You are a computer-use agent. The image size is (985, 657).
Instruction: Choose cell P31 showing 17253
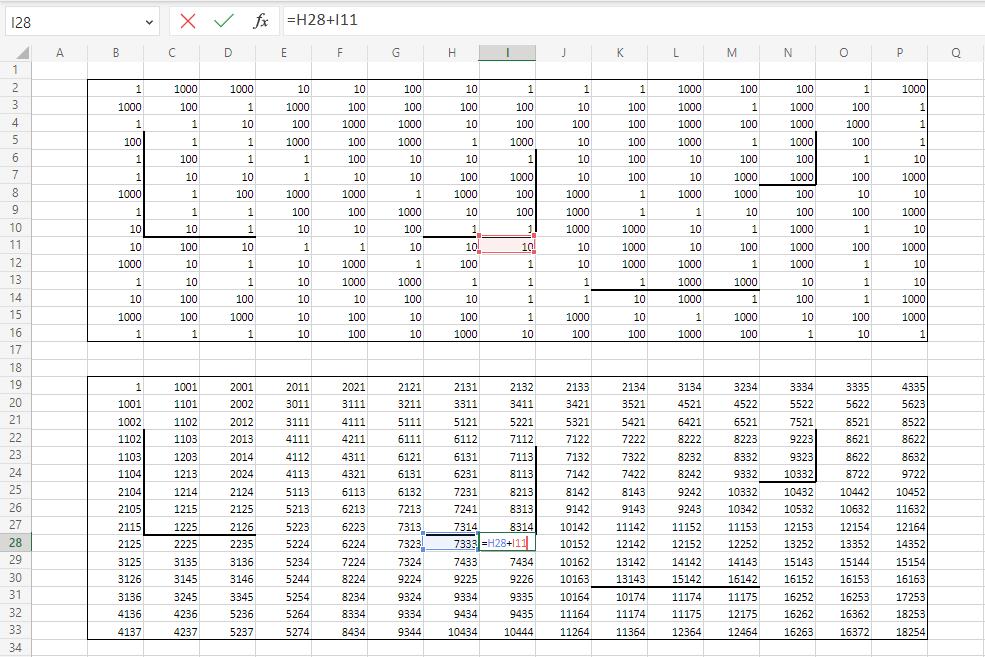(899, 596)
